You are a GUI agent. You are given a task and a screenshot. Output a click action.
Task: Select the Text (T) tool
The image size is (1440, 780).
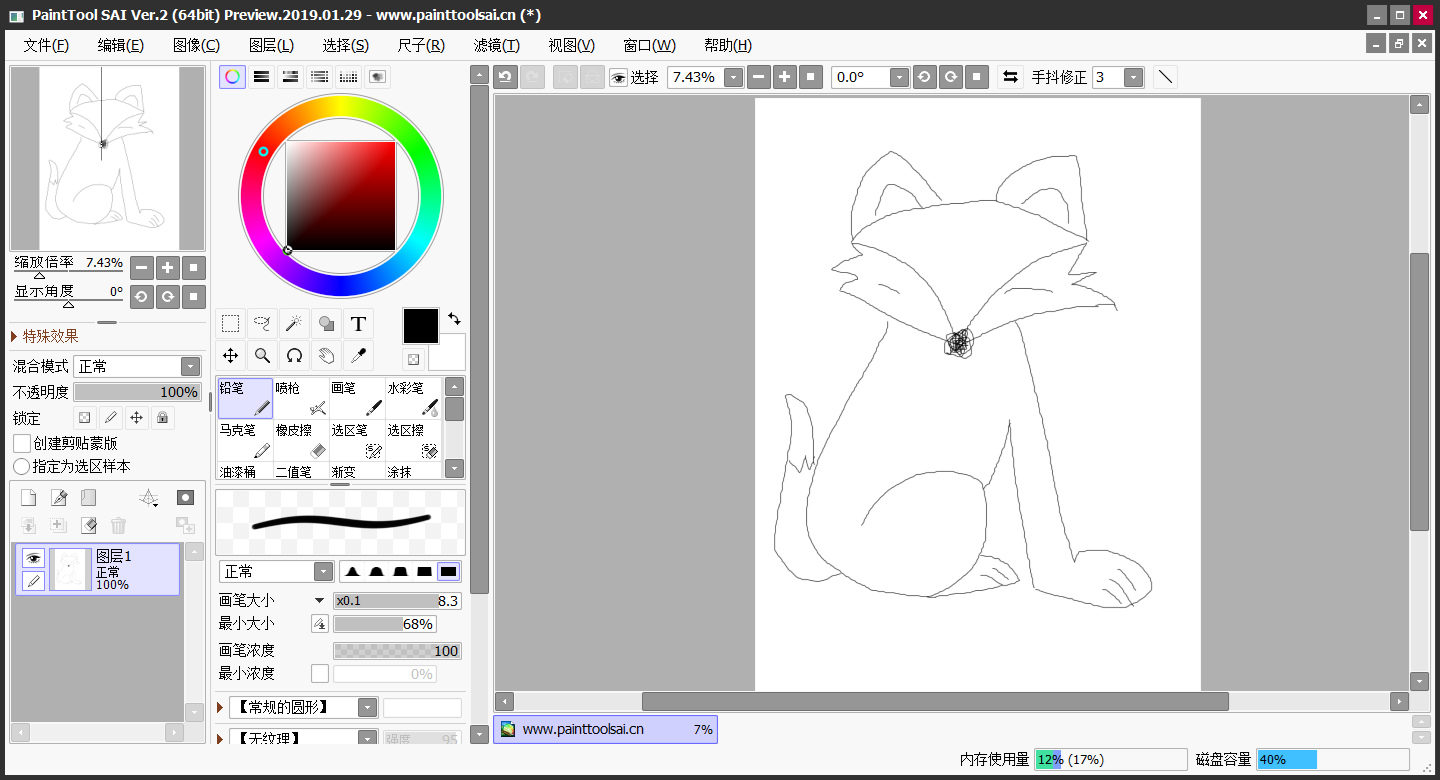358,324
